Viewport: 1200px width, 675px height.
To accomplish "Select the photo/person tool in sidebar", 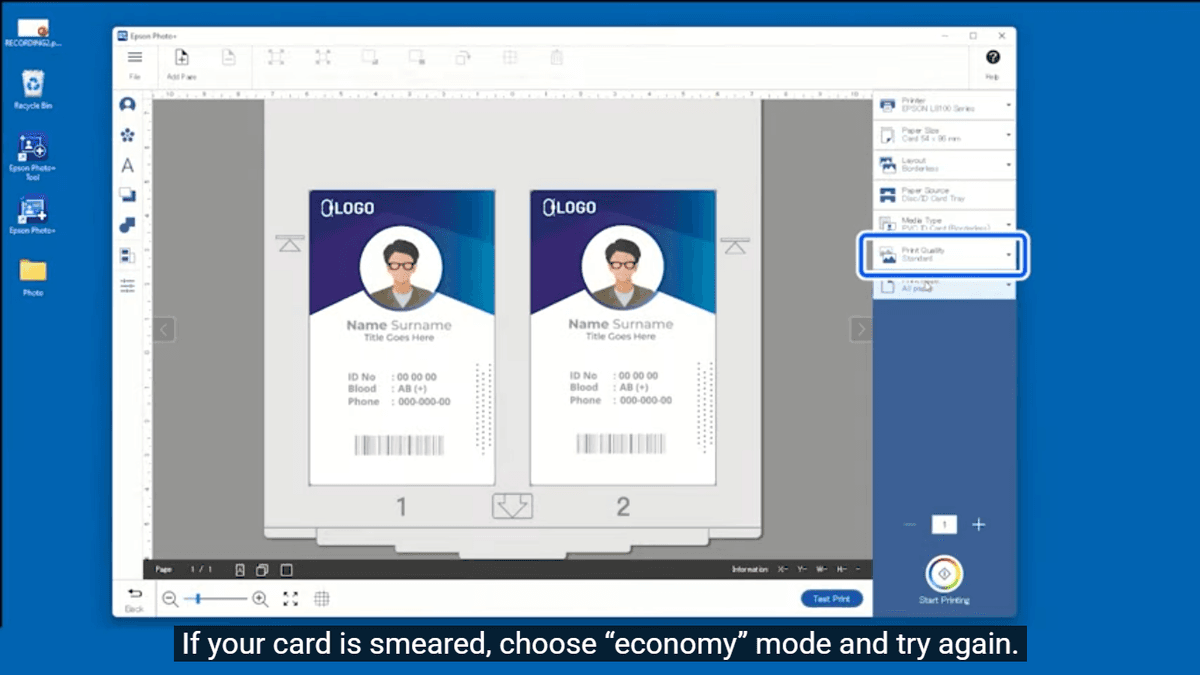I will pyautogui.click(x=127, y=105).
